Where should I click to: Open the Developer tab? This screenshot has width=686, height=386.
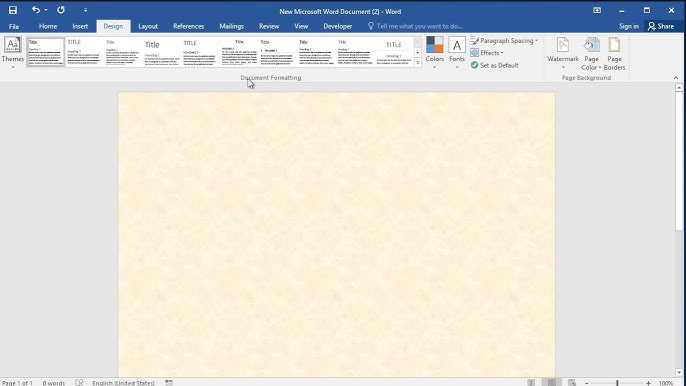pyautogui.click(x=338, y=26)
